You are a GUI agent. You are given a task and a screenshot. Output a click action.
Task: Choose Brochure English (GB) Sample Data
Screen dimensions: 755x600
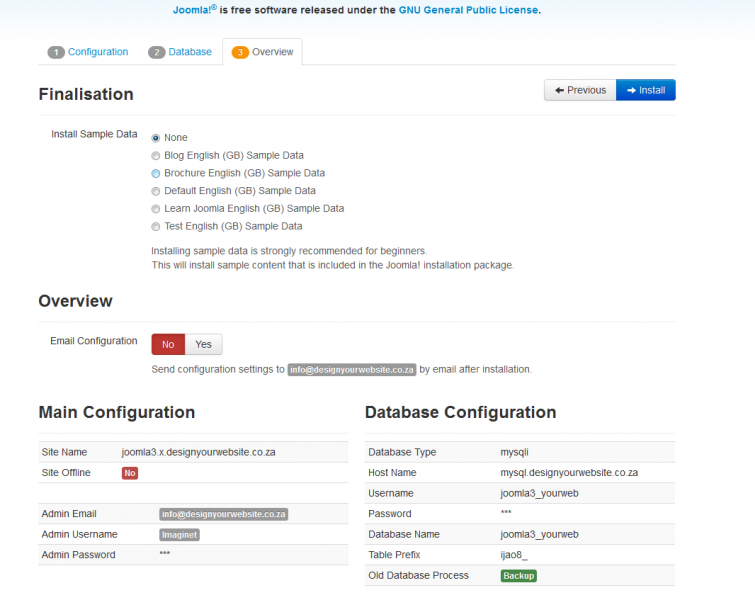(x=156, y=173)
